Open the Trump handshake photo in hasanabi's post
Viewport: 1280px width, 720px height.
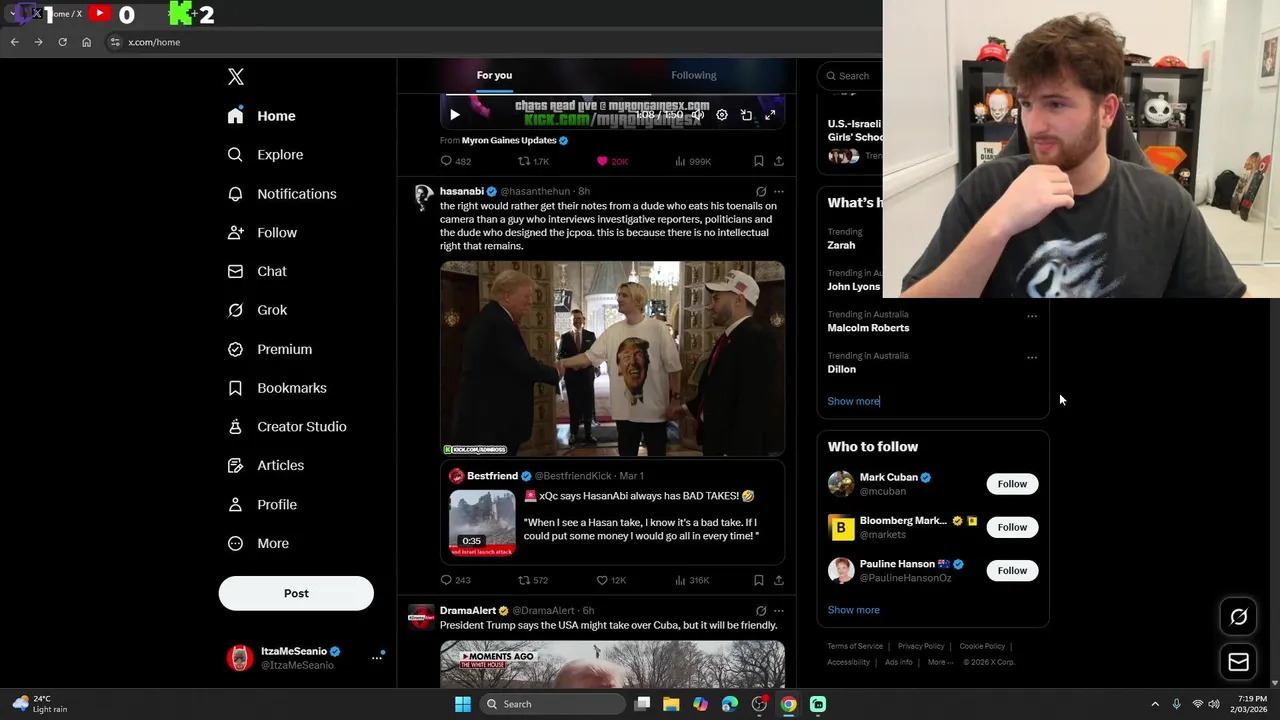[x=612, y=359]
